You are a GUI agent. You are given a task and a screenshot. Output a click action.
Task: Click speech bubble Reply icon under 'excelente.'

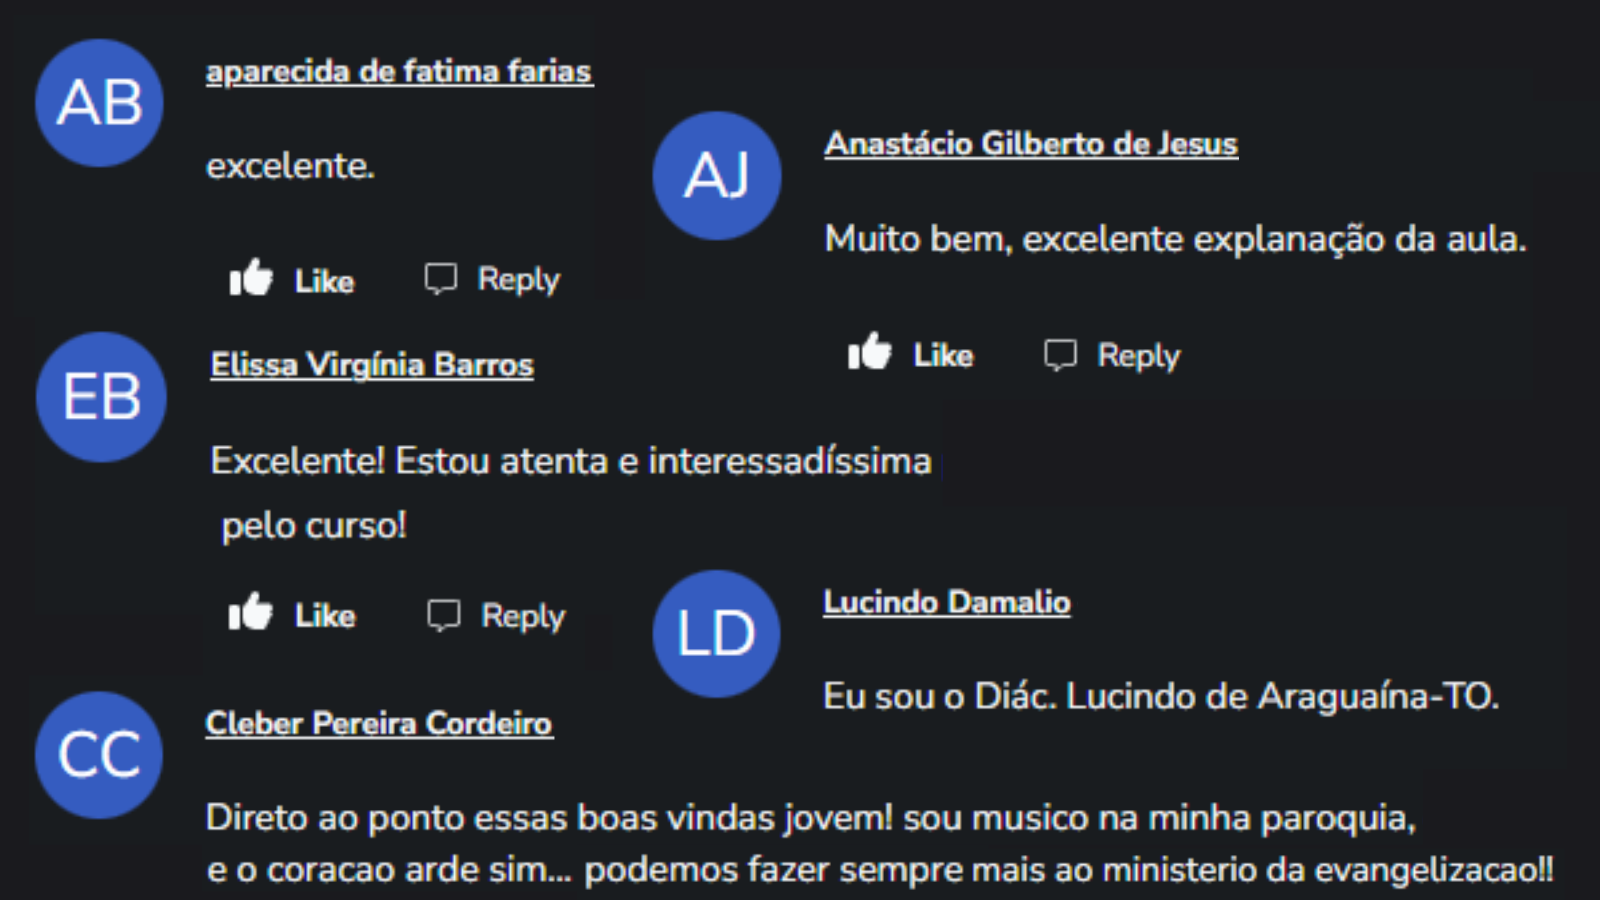click(440, 278)
